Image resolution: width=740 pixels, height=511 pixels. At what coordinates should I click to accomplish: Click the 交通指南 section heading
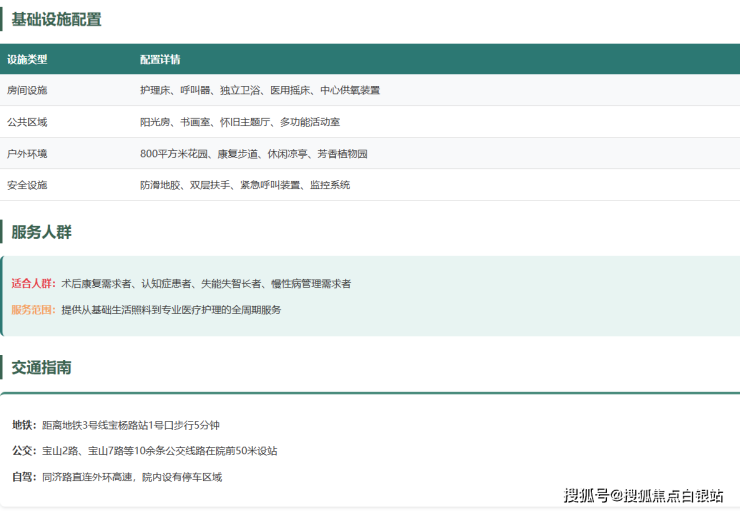pyautogui.click(x=41, y=367)
